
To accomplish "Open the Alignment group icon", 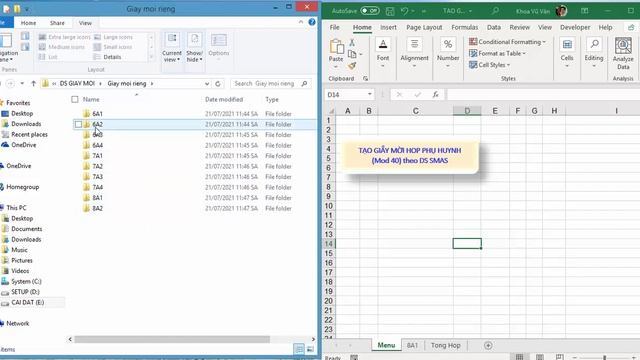I will click(414, 44).
